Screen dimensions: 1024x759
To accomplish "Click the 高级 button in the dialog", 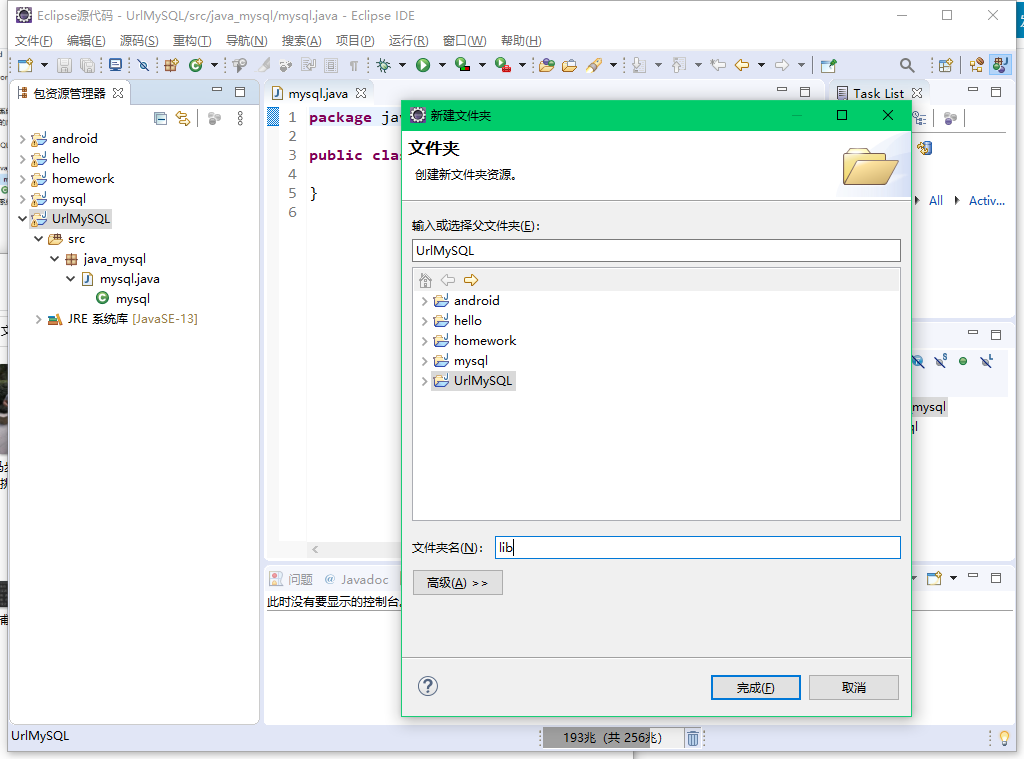I will (457, 582).
